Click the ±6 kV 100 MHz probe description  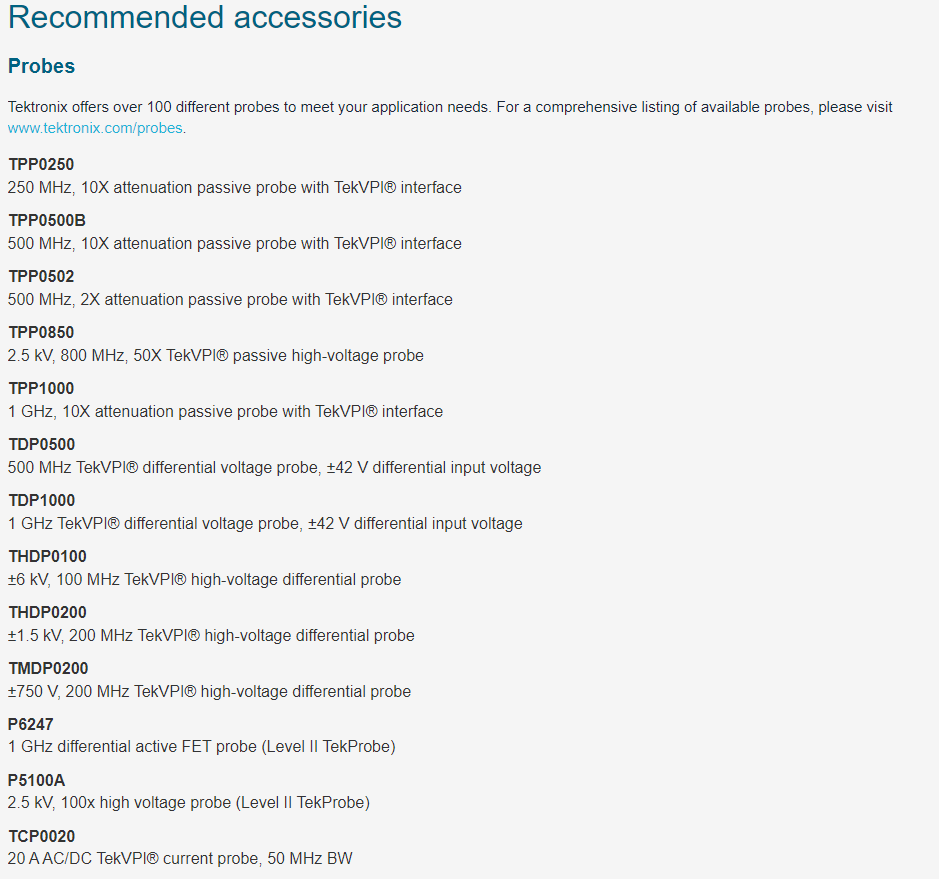(204, 580)
